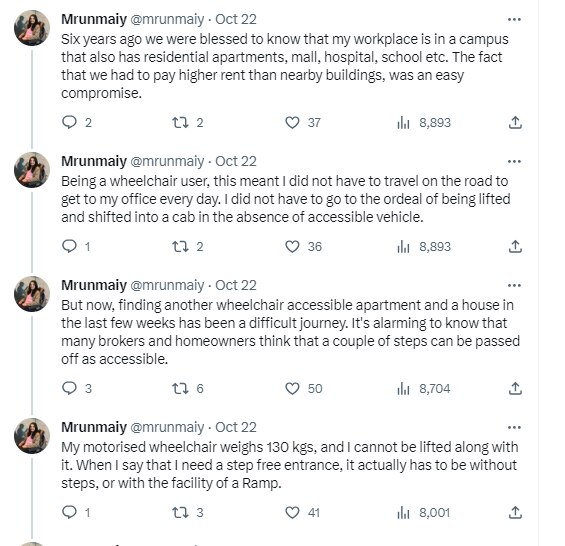Retweet the tweet about brokers and homeowners
Image resolution: width=565 pixels, height=546 pixels.
(x=187, y=389)
